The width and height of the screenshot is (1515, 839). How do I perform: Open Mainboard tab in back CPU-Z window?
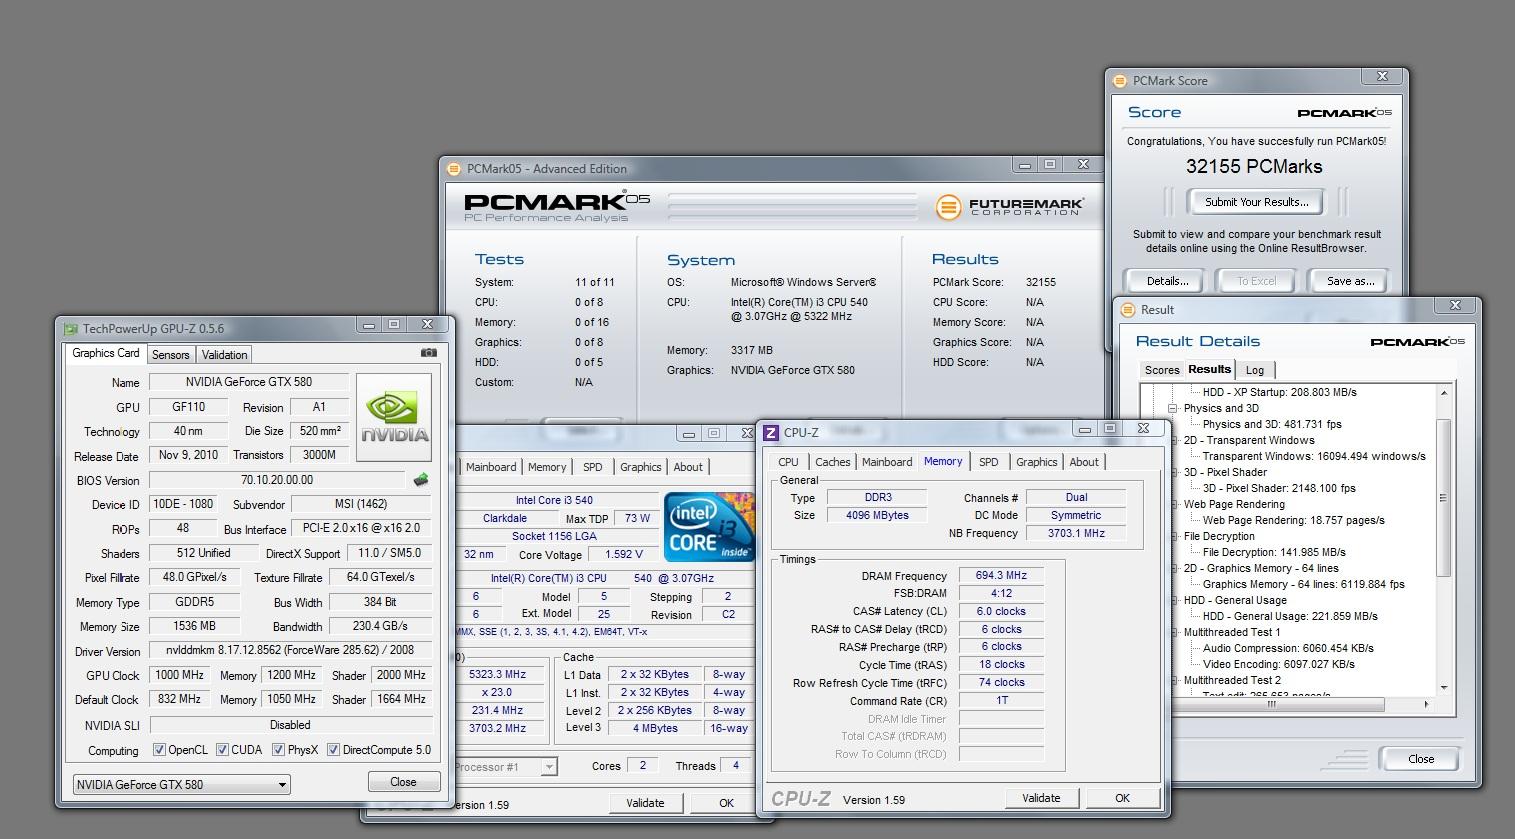point(491,467)
